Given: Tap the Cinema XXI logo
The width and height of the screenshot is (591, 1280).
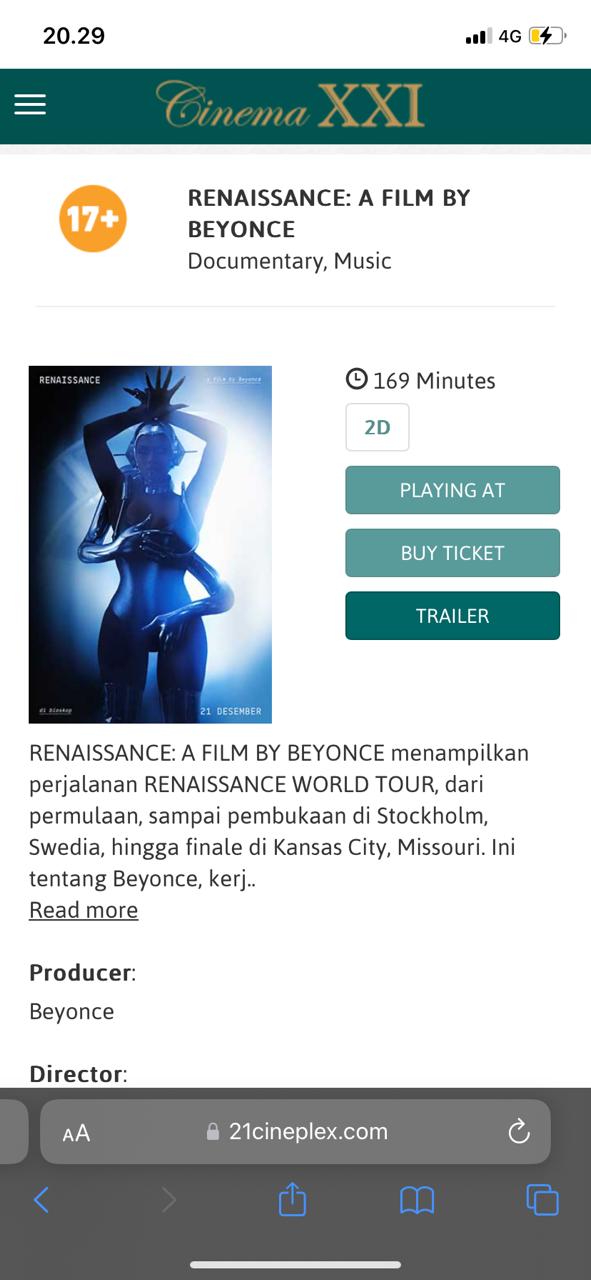Looking at the screenshot, I should [290, 105].
